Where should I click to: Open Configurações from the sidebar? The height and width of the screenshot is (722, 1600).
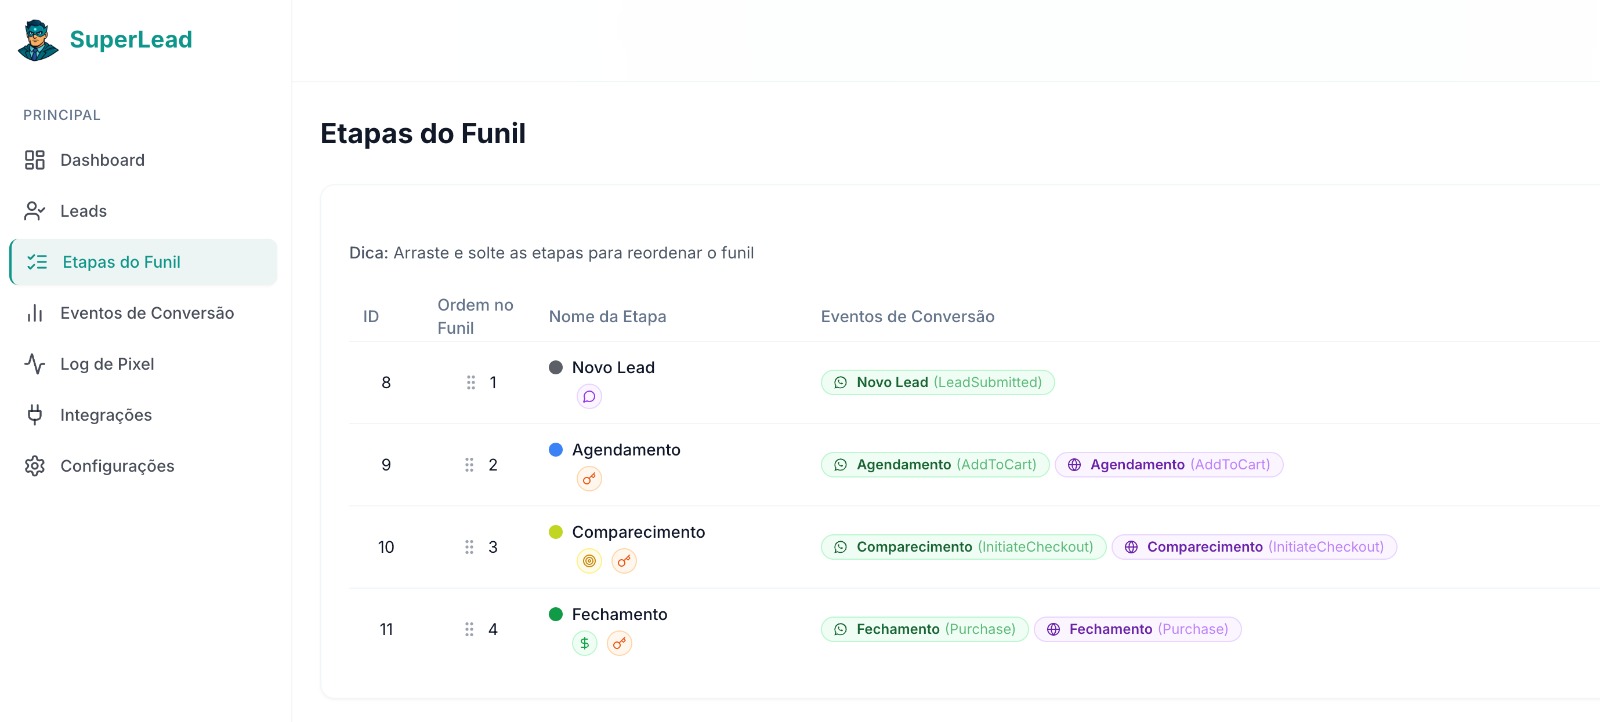click(143, 466)
